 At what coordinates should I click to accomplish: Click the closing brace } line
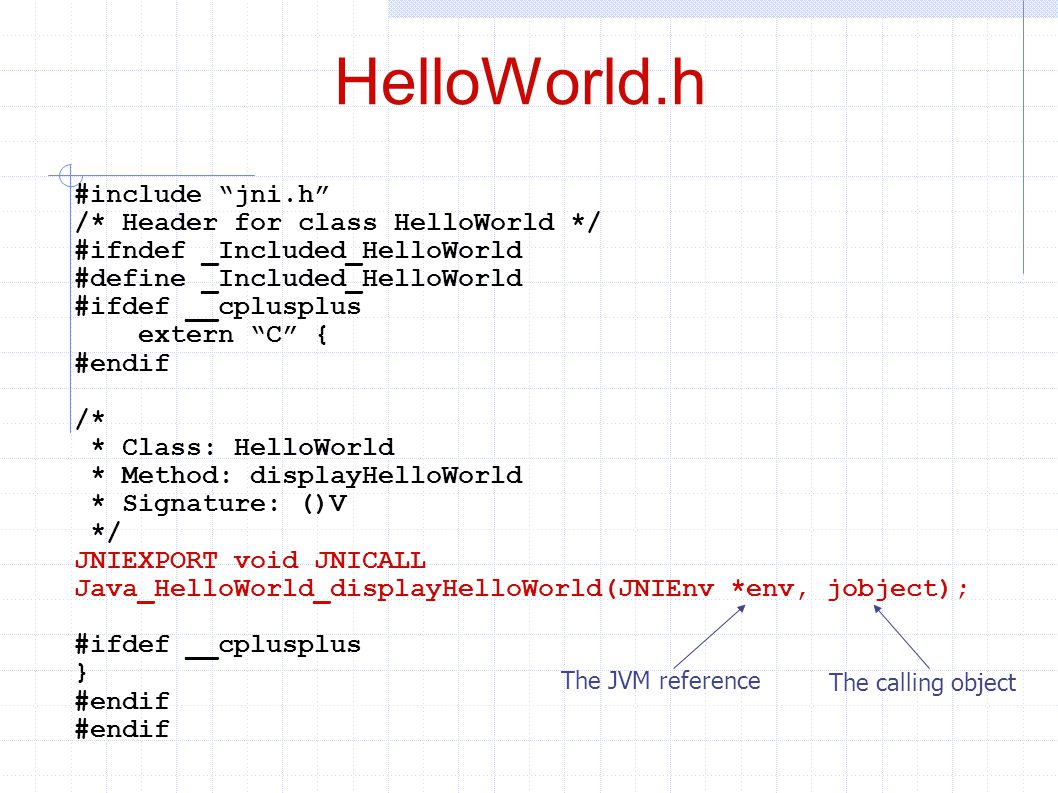[x=82, y=673]
